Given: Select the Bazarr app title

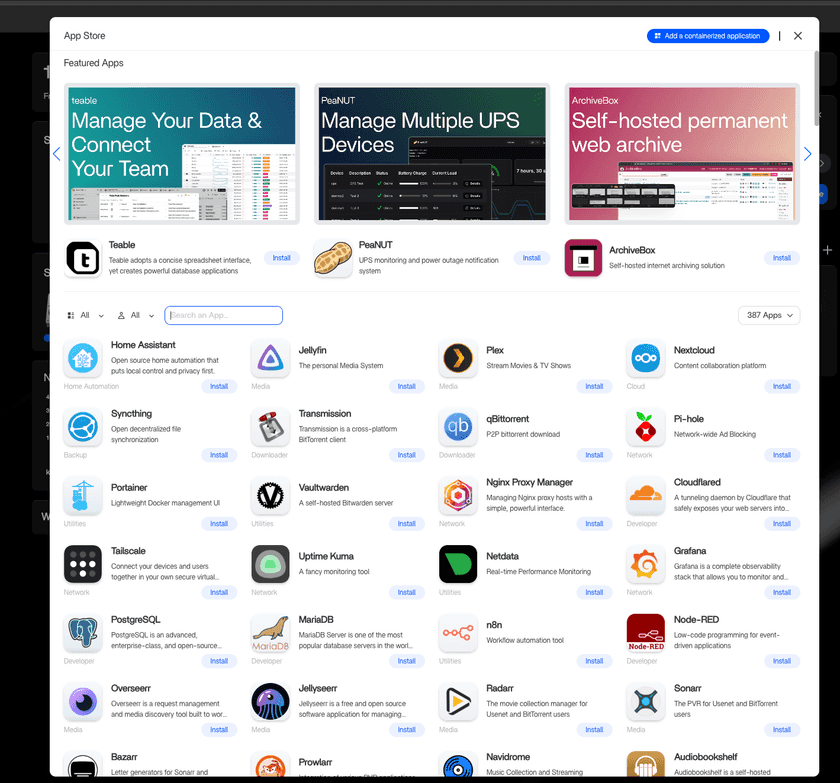Looking at the screenshot, I should pyautogui.click(x=124, y=757).
